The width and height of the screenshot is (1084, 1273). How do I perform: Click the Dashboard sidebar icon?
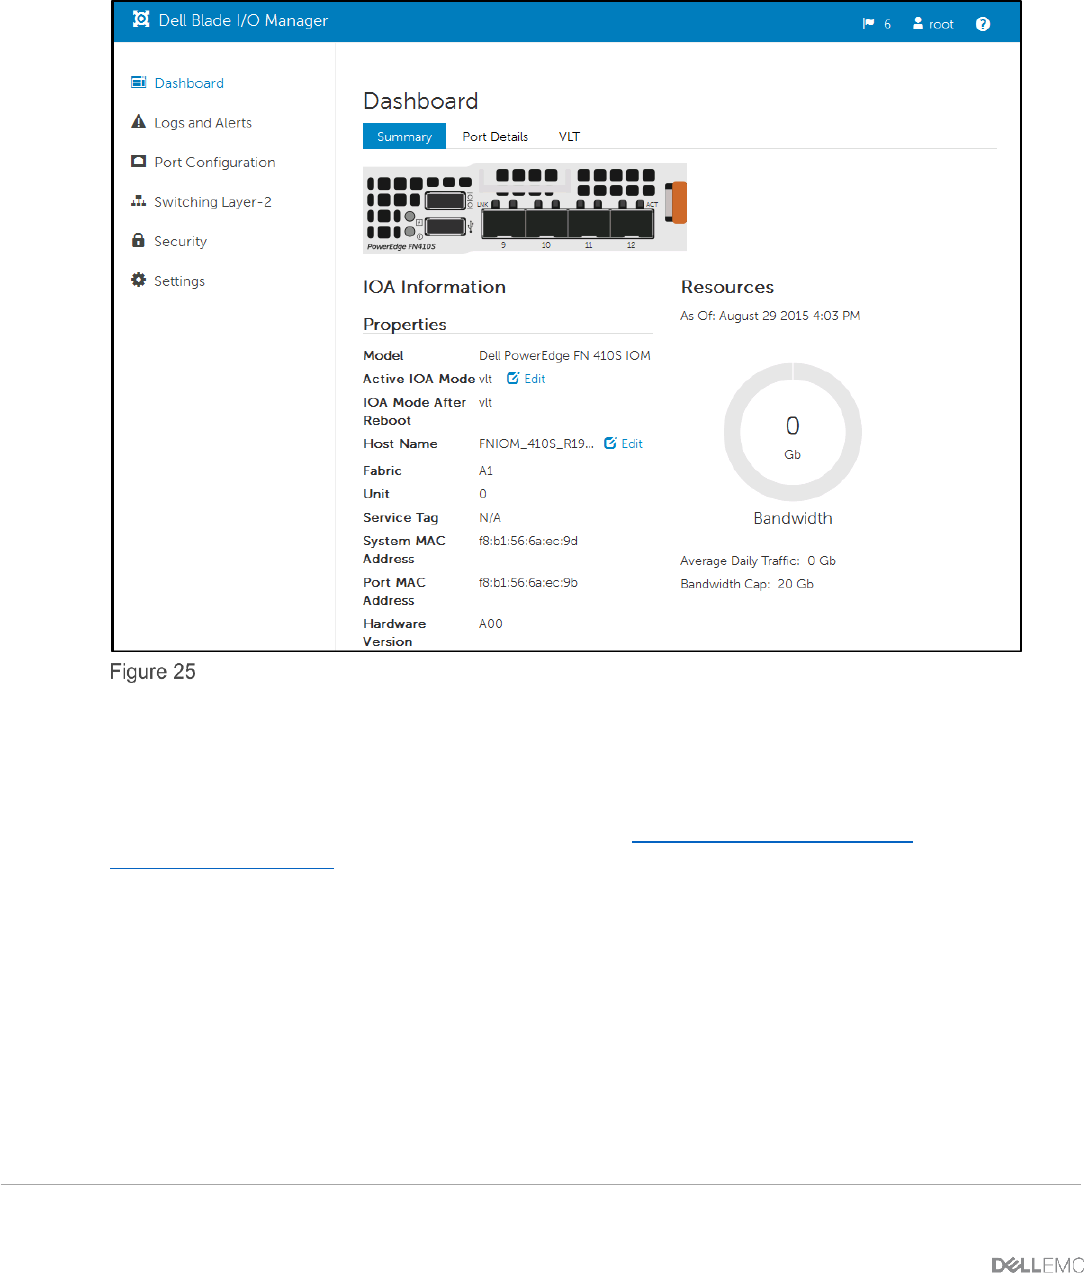click(139, 82)
